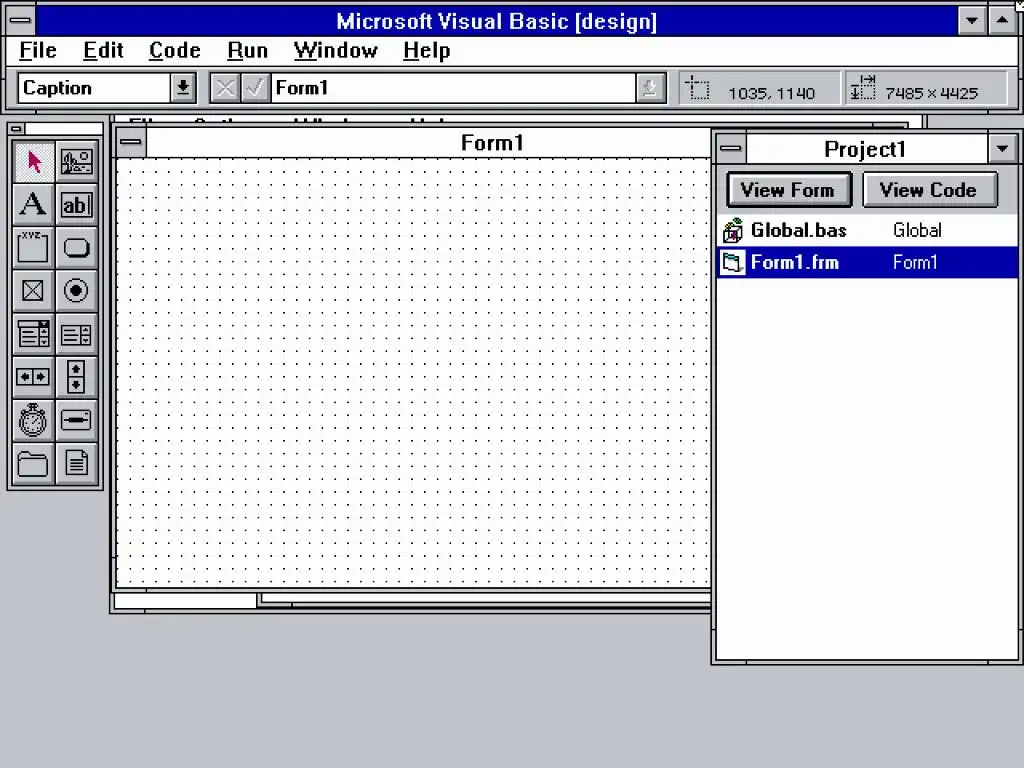Open the toolbox control menu box
This screenshot has width=1024, height=768.
pos(17,129)
